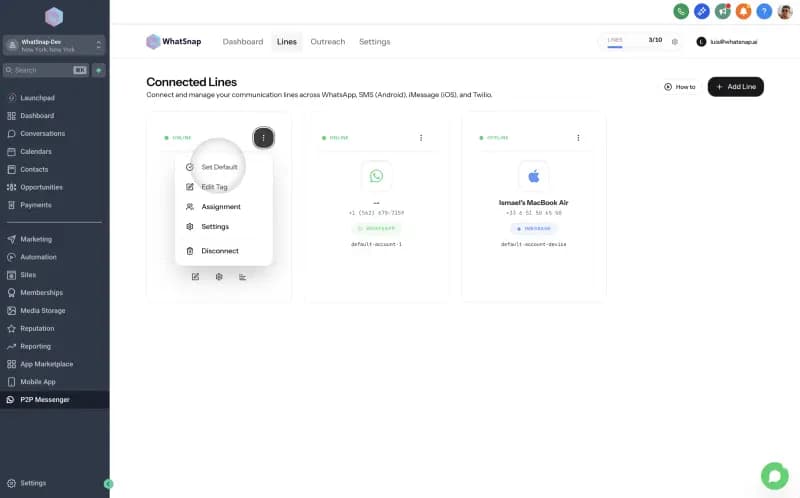
Task: Choose Settings from the line context menu
Action: [x=215, y=227]
